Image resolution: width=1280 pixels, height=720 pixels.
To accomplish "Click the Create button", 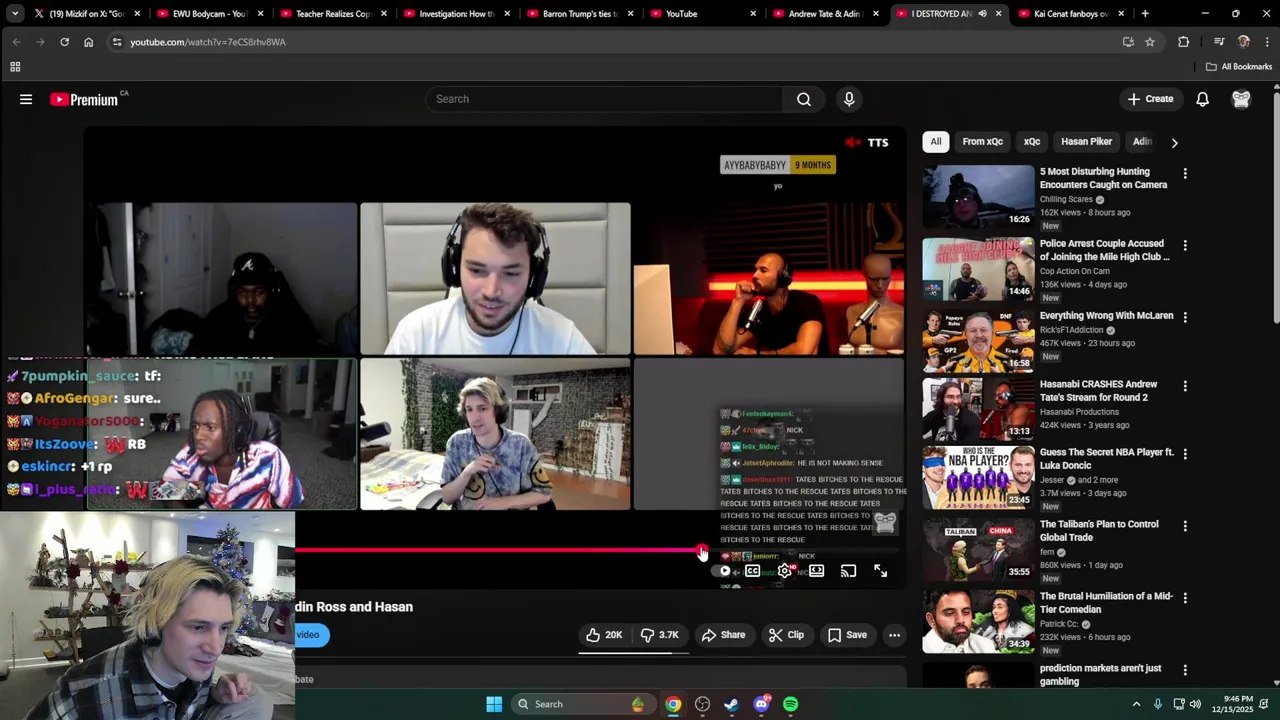I will [1150, 99].
